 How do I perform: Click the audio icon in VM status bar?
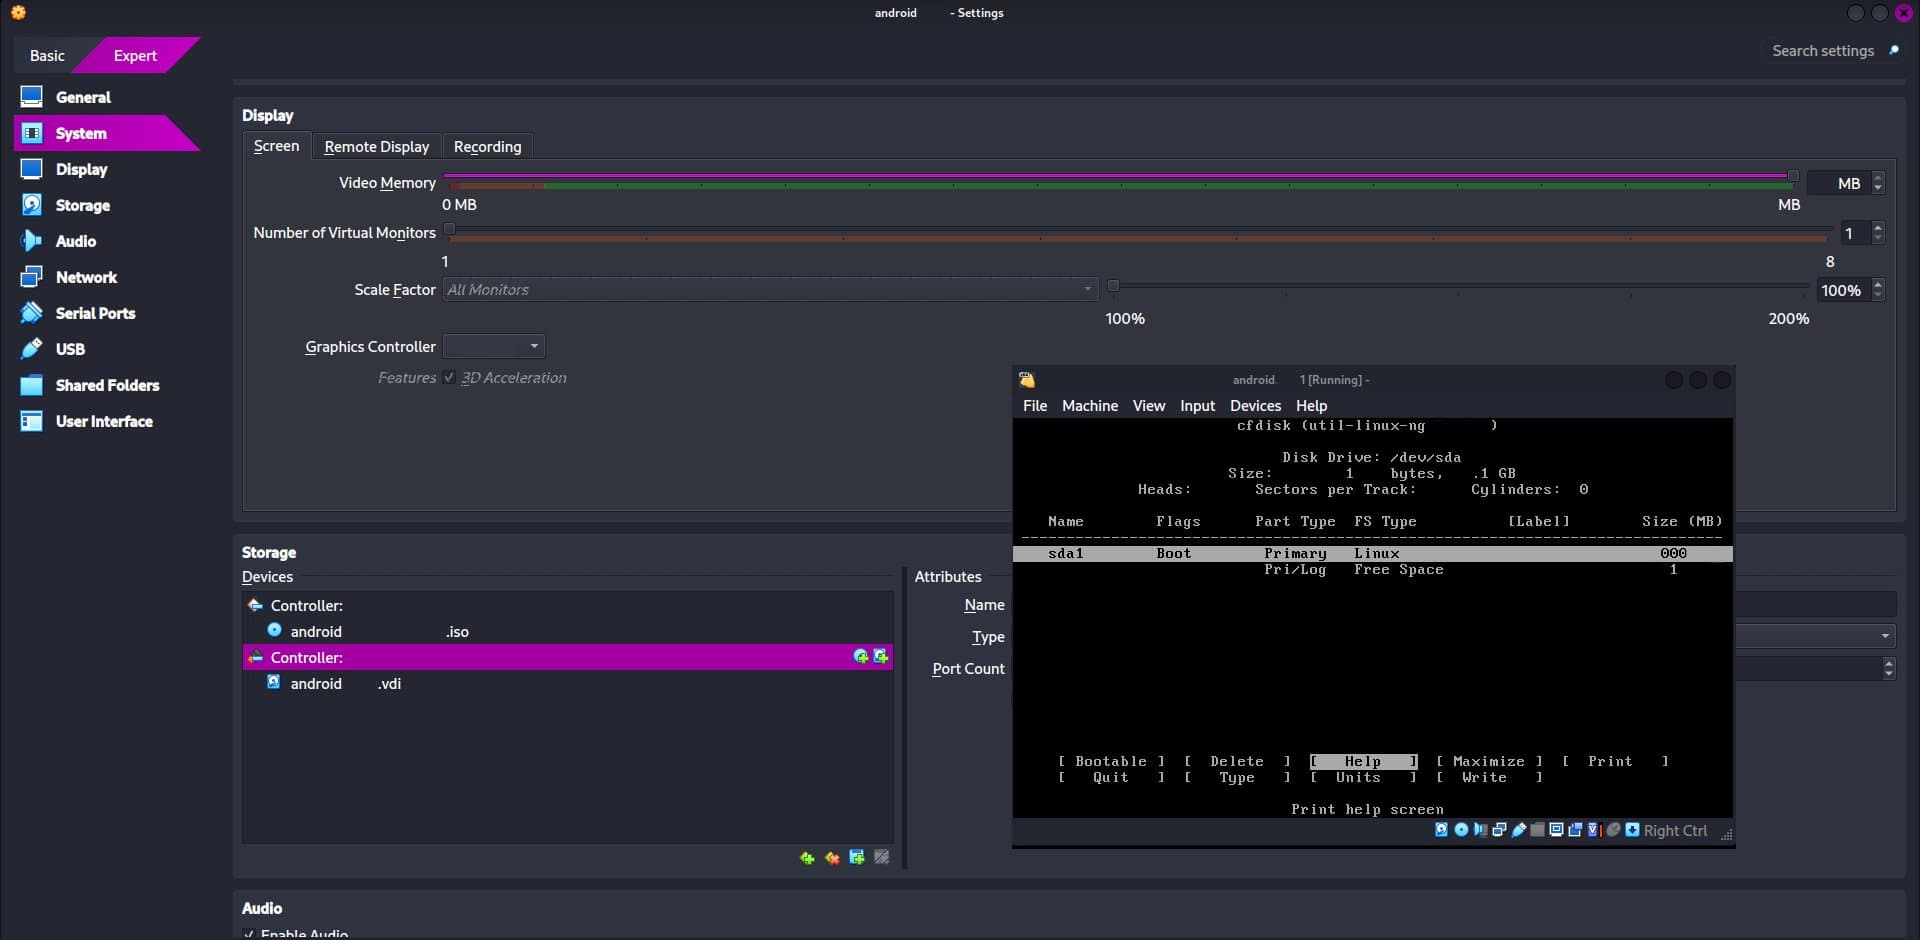[x=1481, y=830]
